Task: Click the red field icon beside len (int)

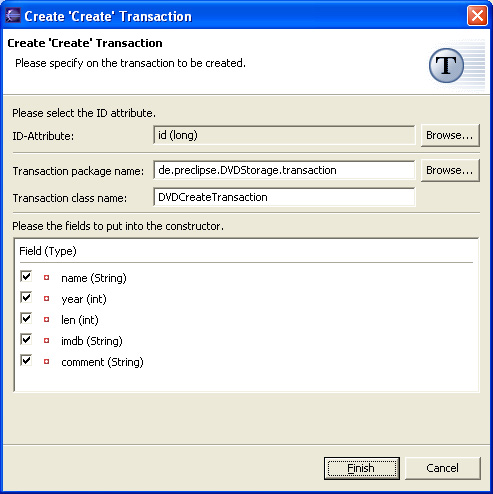Action: tap(46, 319)
